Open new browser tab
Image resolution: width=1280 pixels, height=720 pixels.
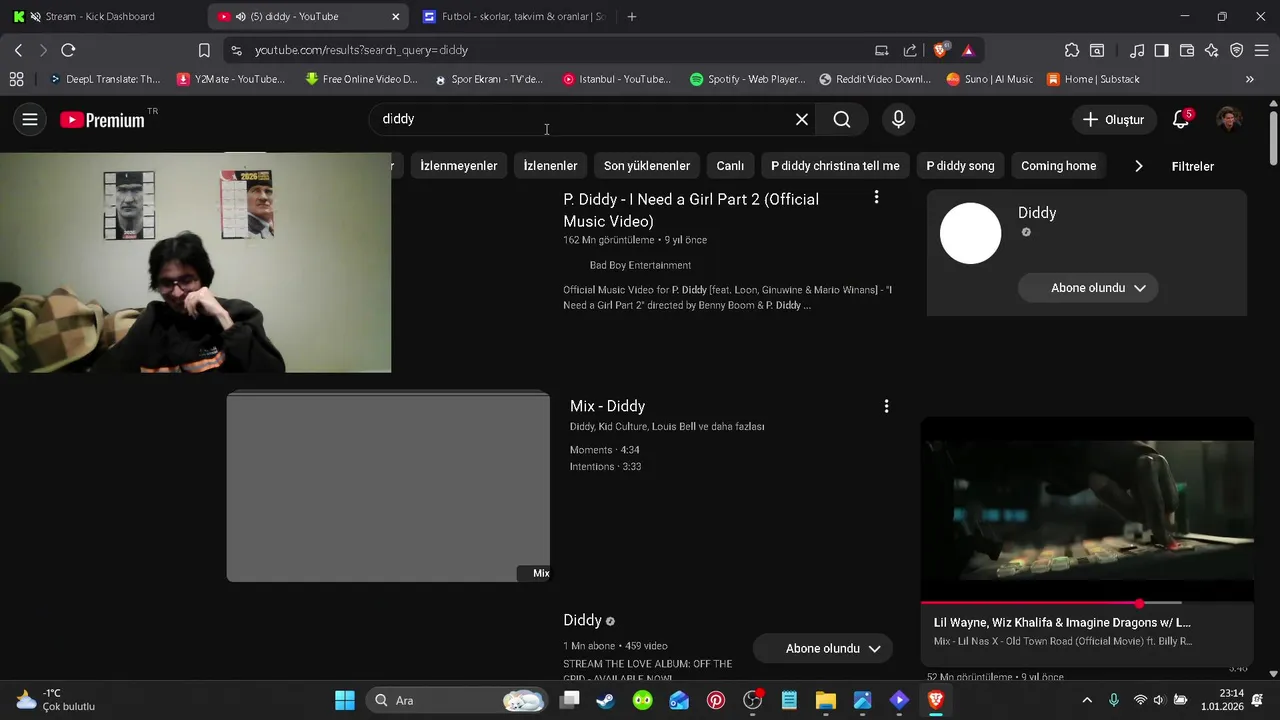[x=631, y=17]
